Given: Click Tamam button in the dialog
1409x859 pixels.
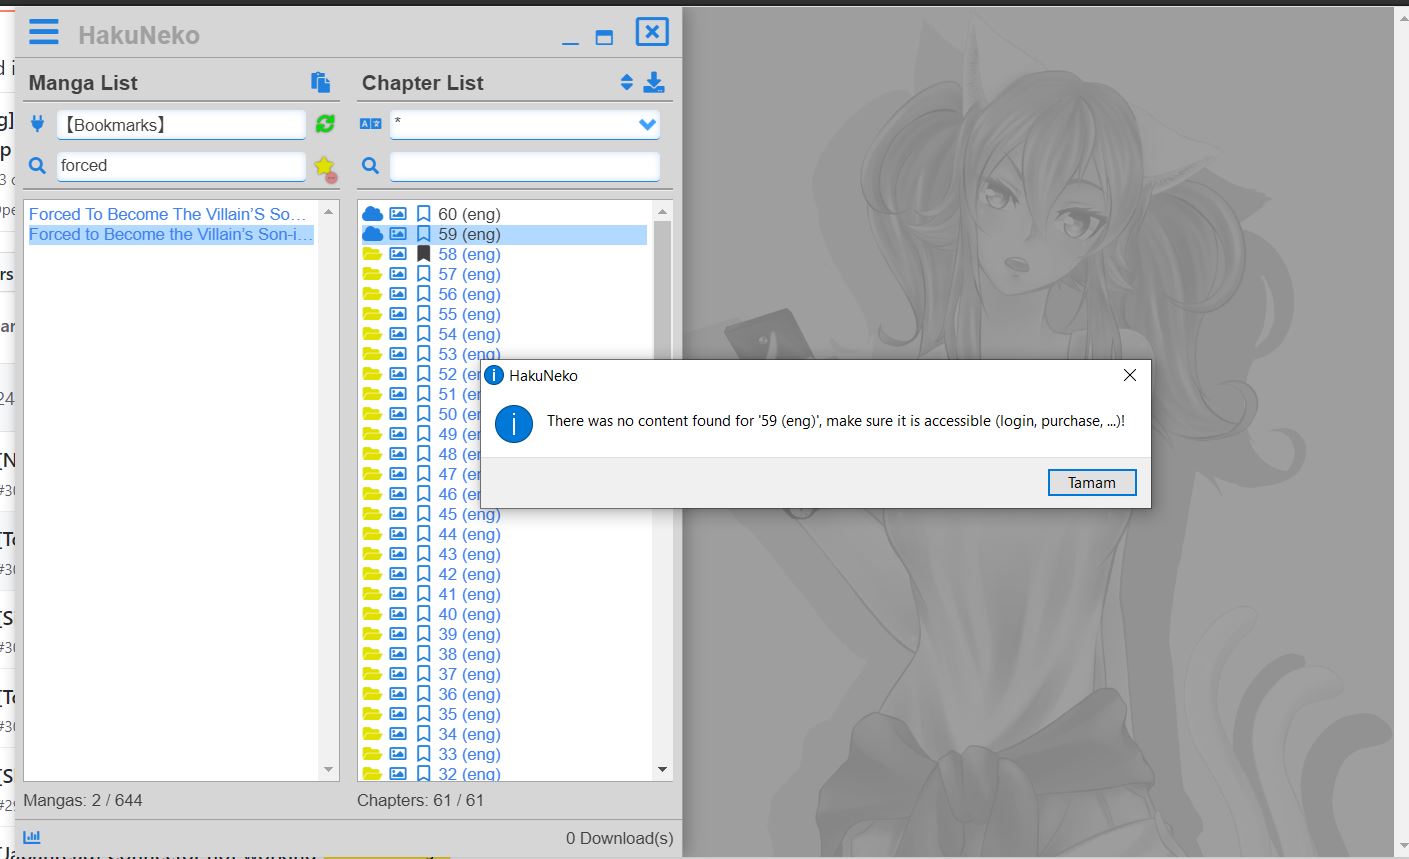Looking at the screenshot, I should pyautogui.click(x=1092, y=482).
